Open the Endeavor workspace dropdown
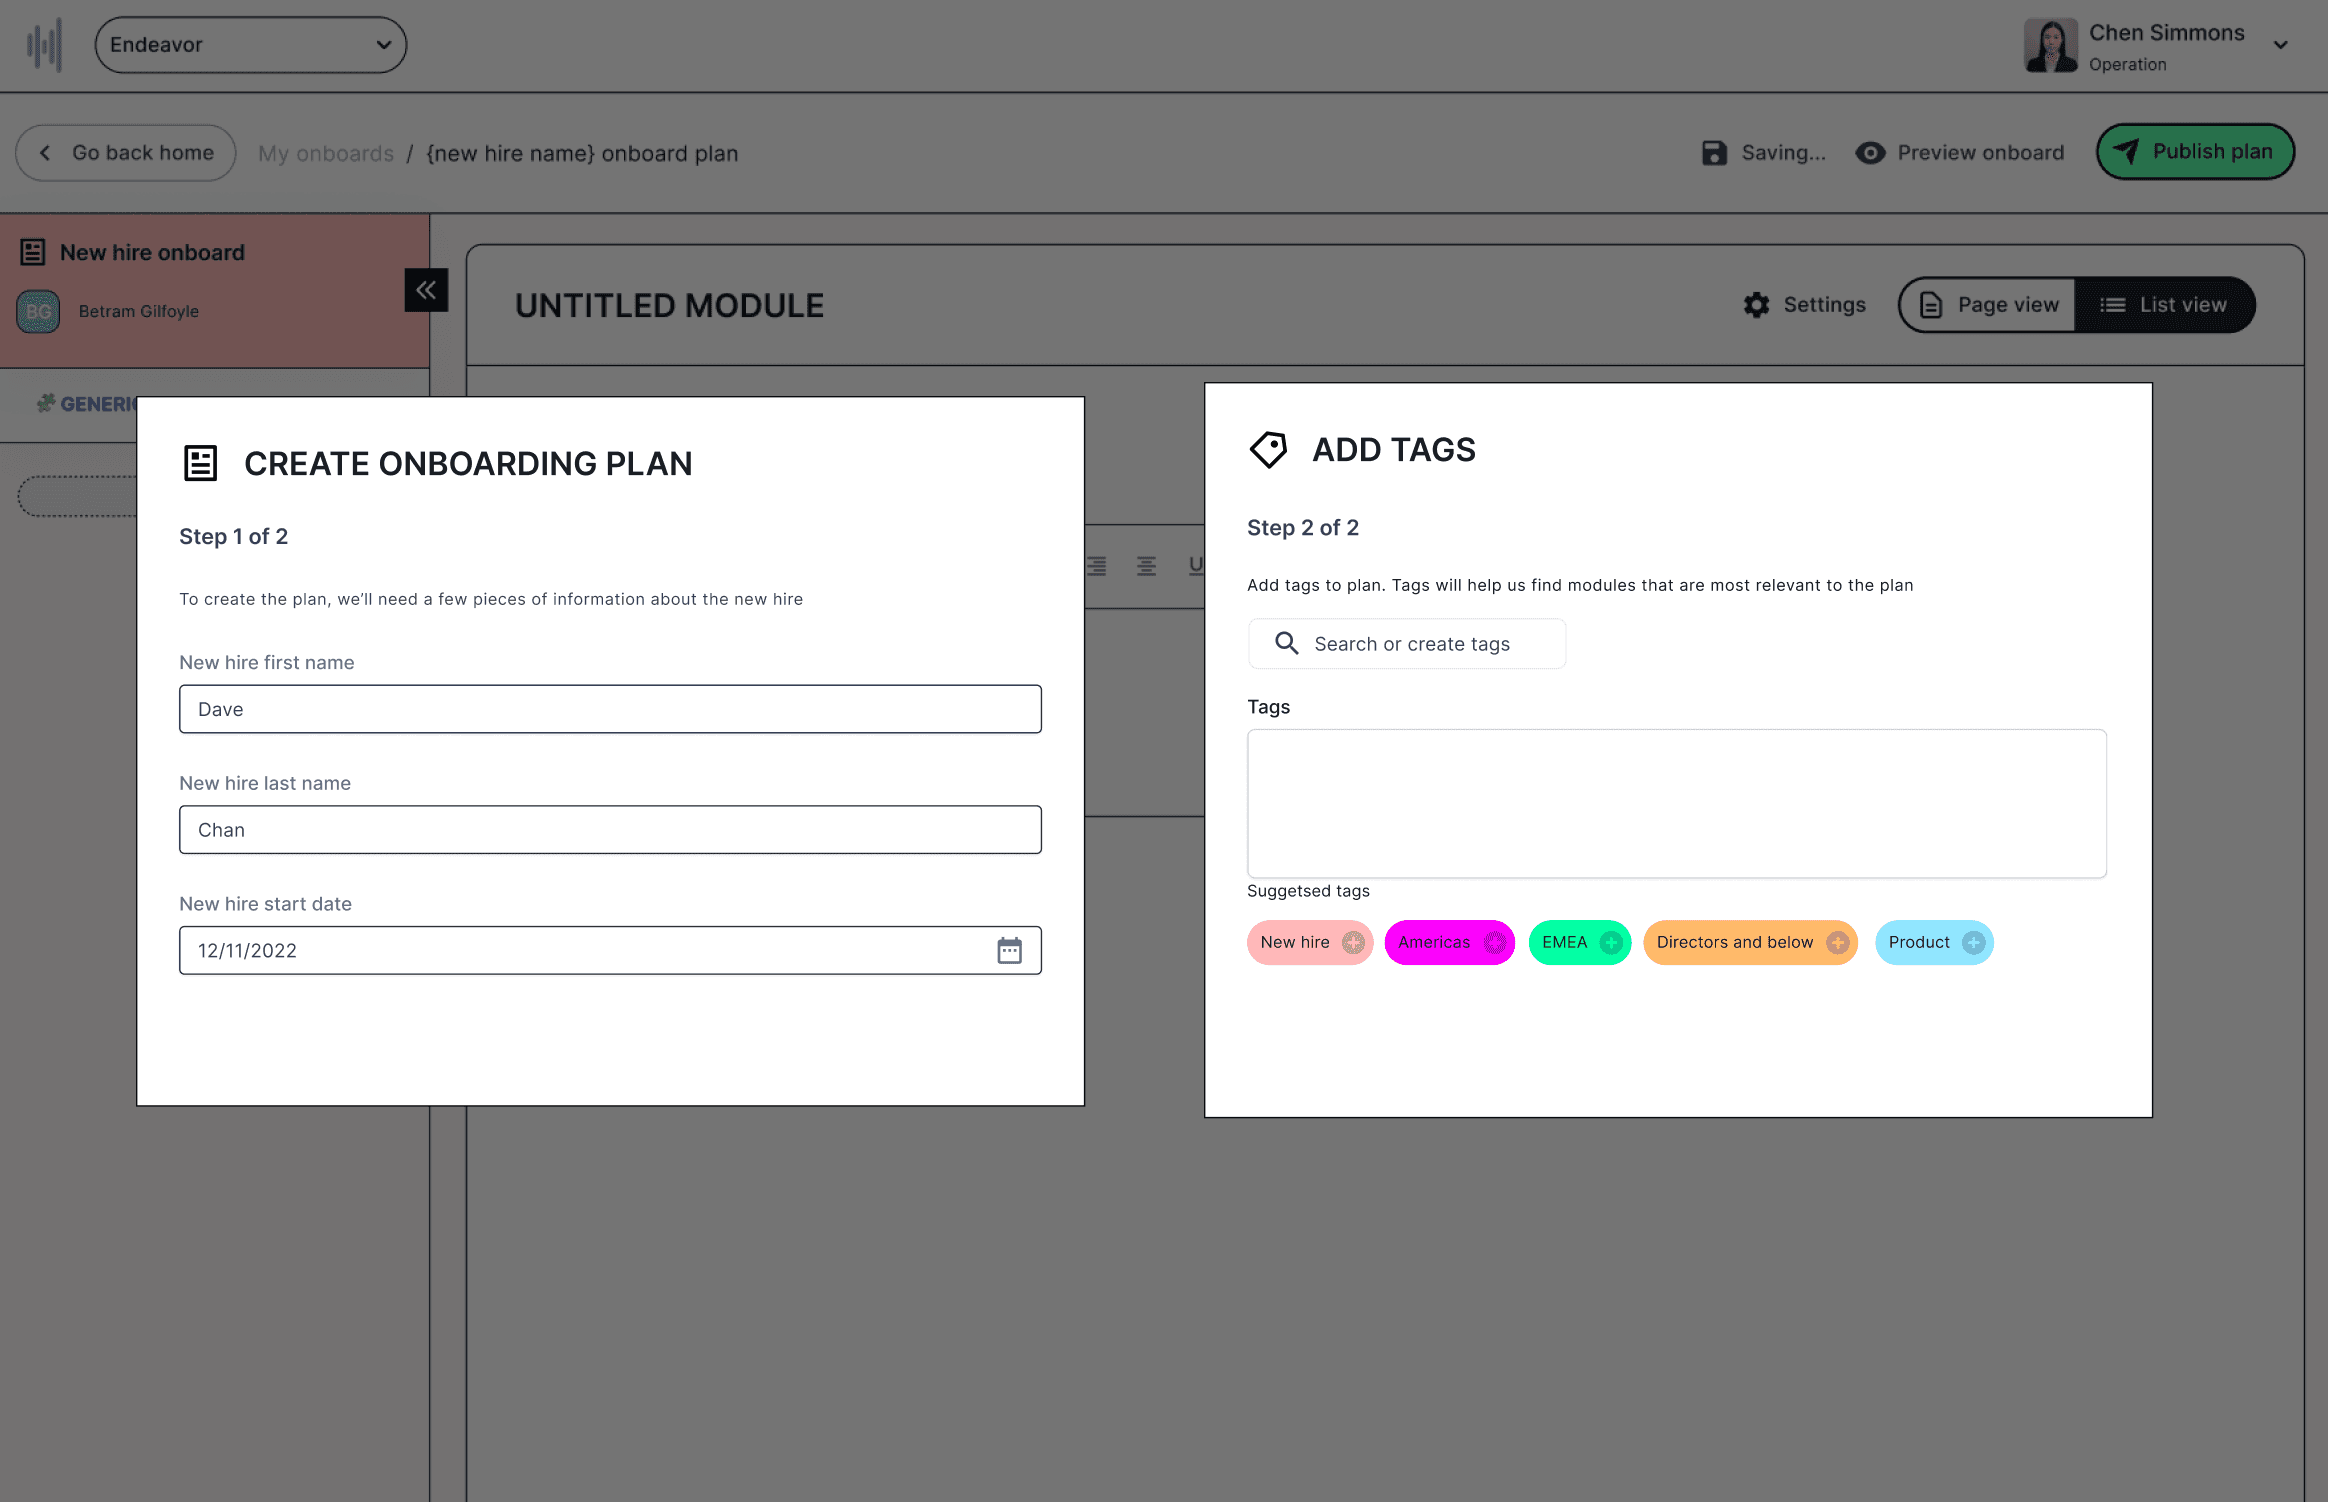This screenshot has height=1502, width=2328. coord(250,45)
